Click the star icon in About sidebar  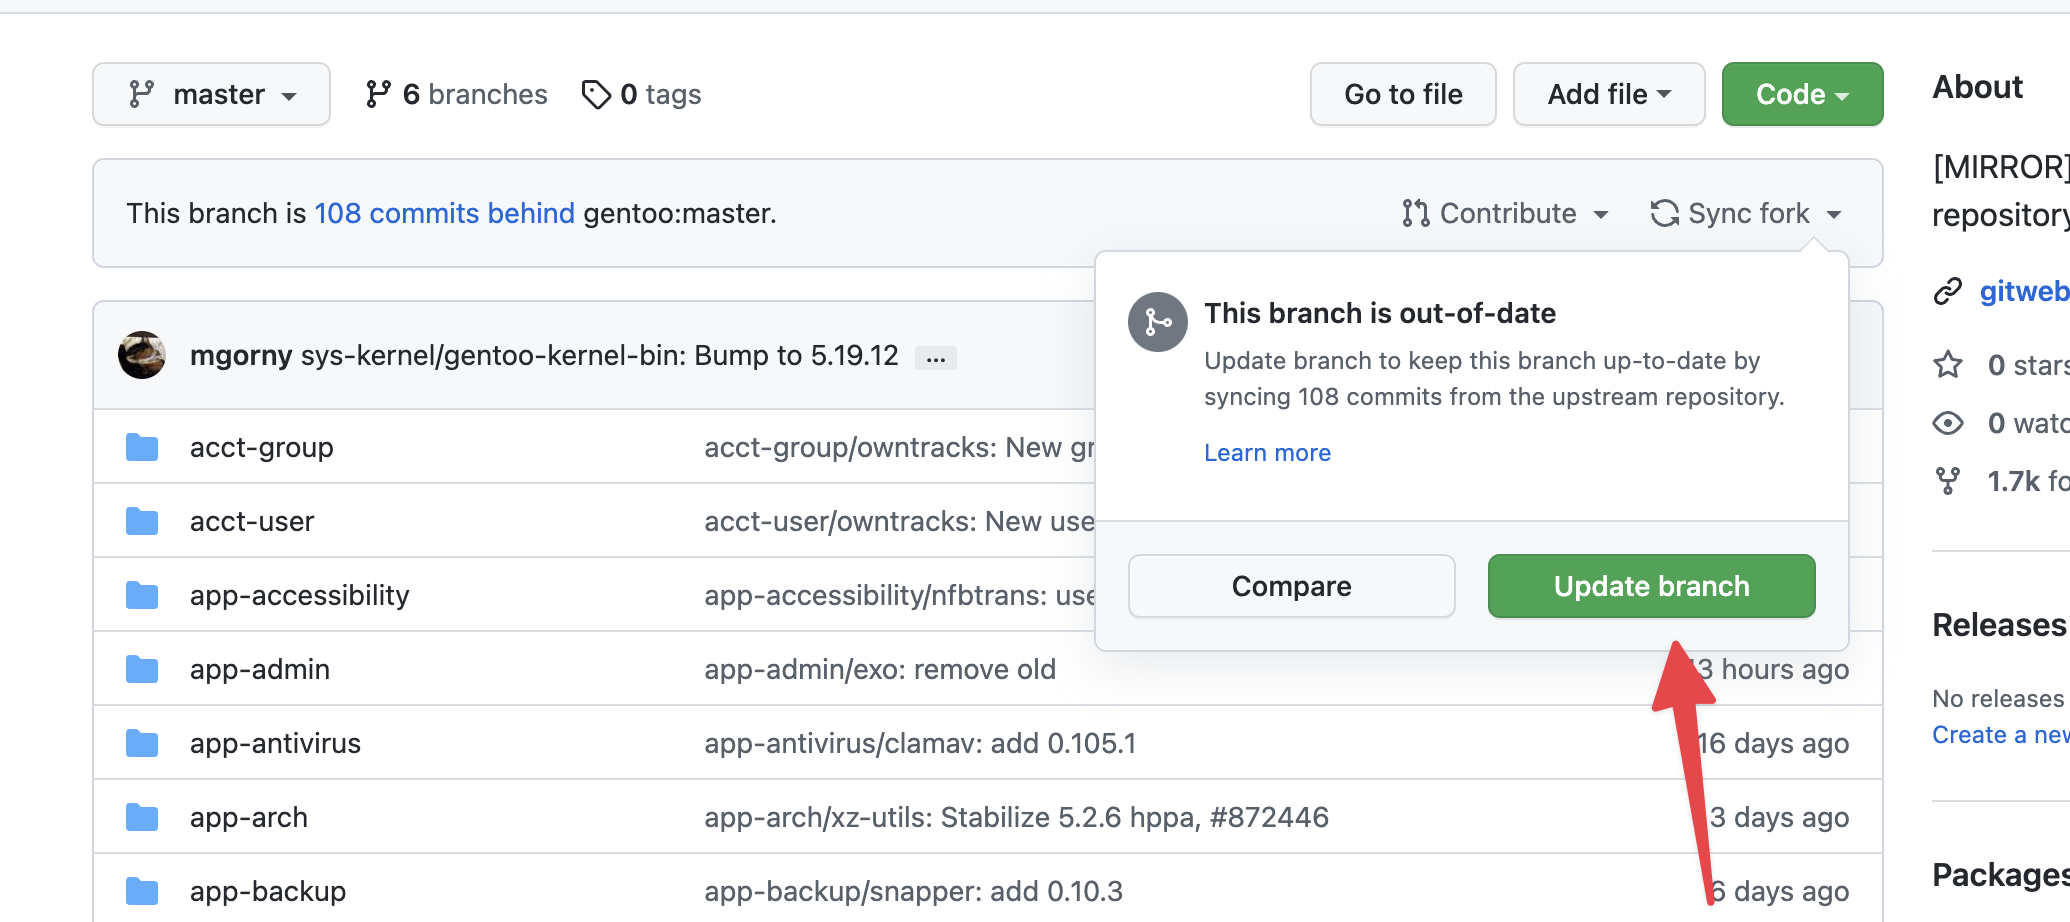point(1948,365)
